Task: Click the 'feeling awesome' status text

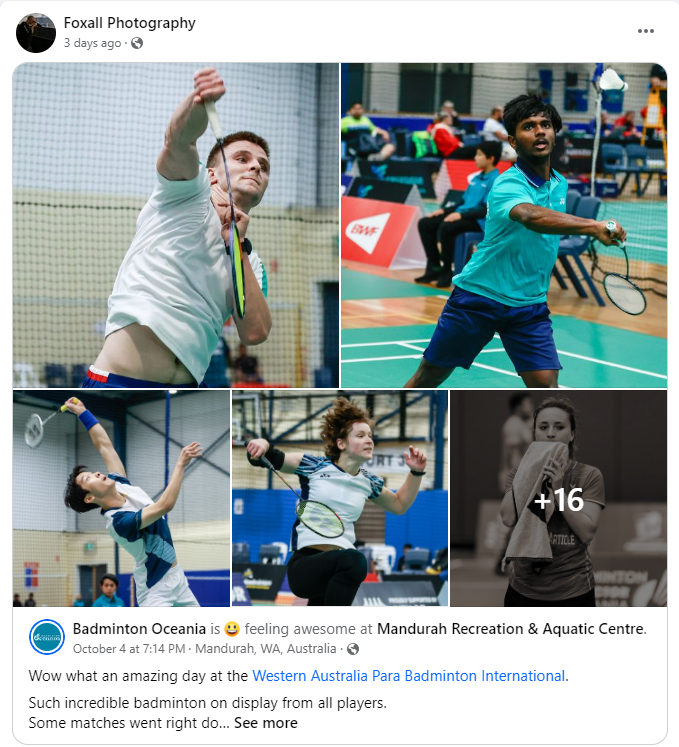Action: pyautogui.click(x=308, y=629)
